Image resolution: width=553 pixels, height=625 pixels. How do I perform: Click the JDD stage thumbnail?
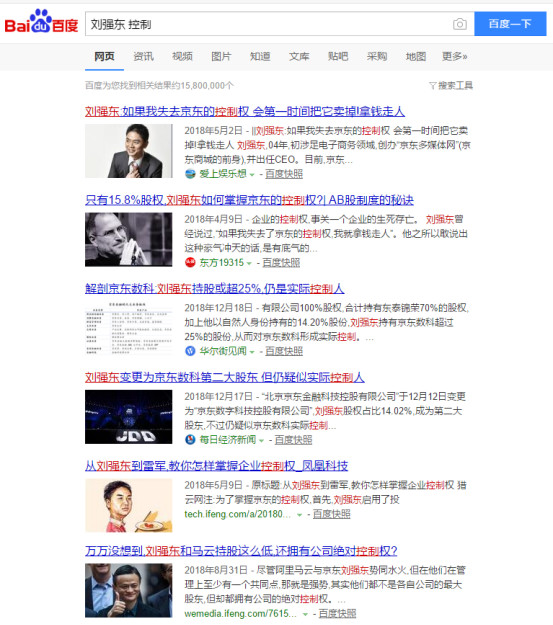pyautogui.click(x=129, y=417)
